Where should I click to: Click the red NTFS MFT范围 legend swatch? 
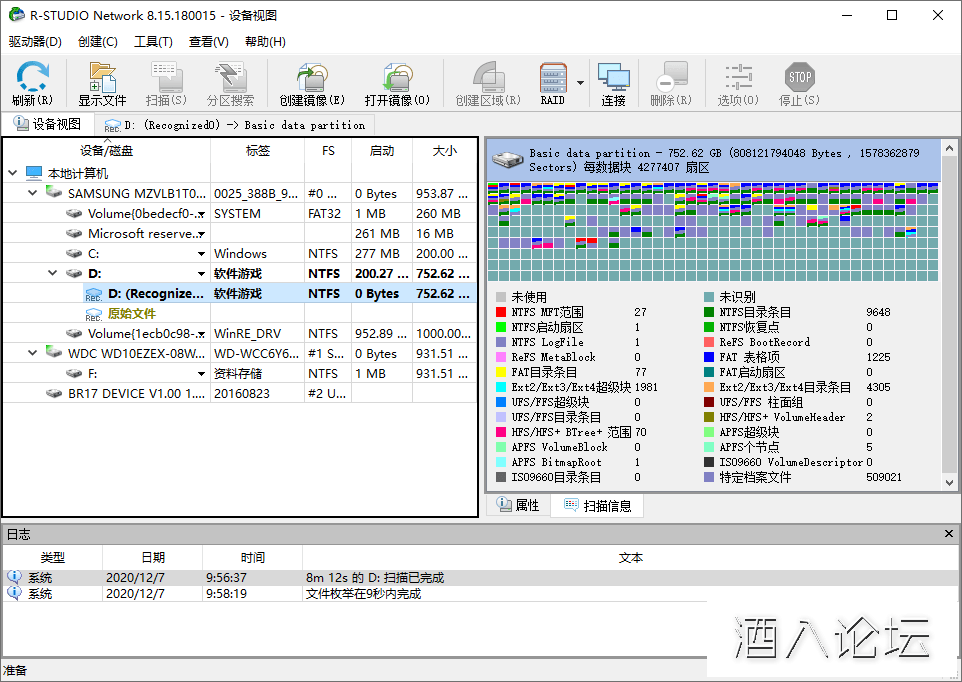click(x=501, y=312)
